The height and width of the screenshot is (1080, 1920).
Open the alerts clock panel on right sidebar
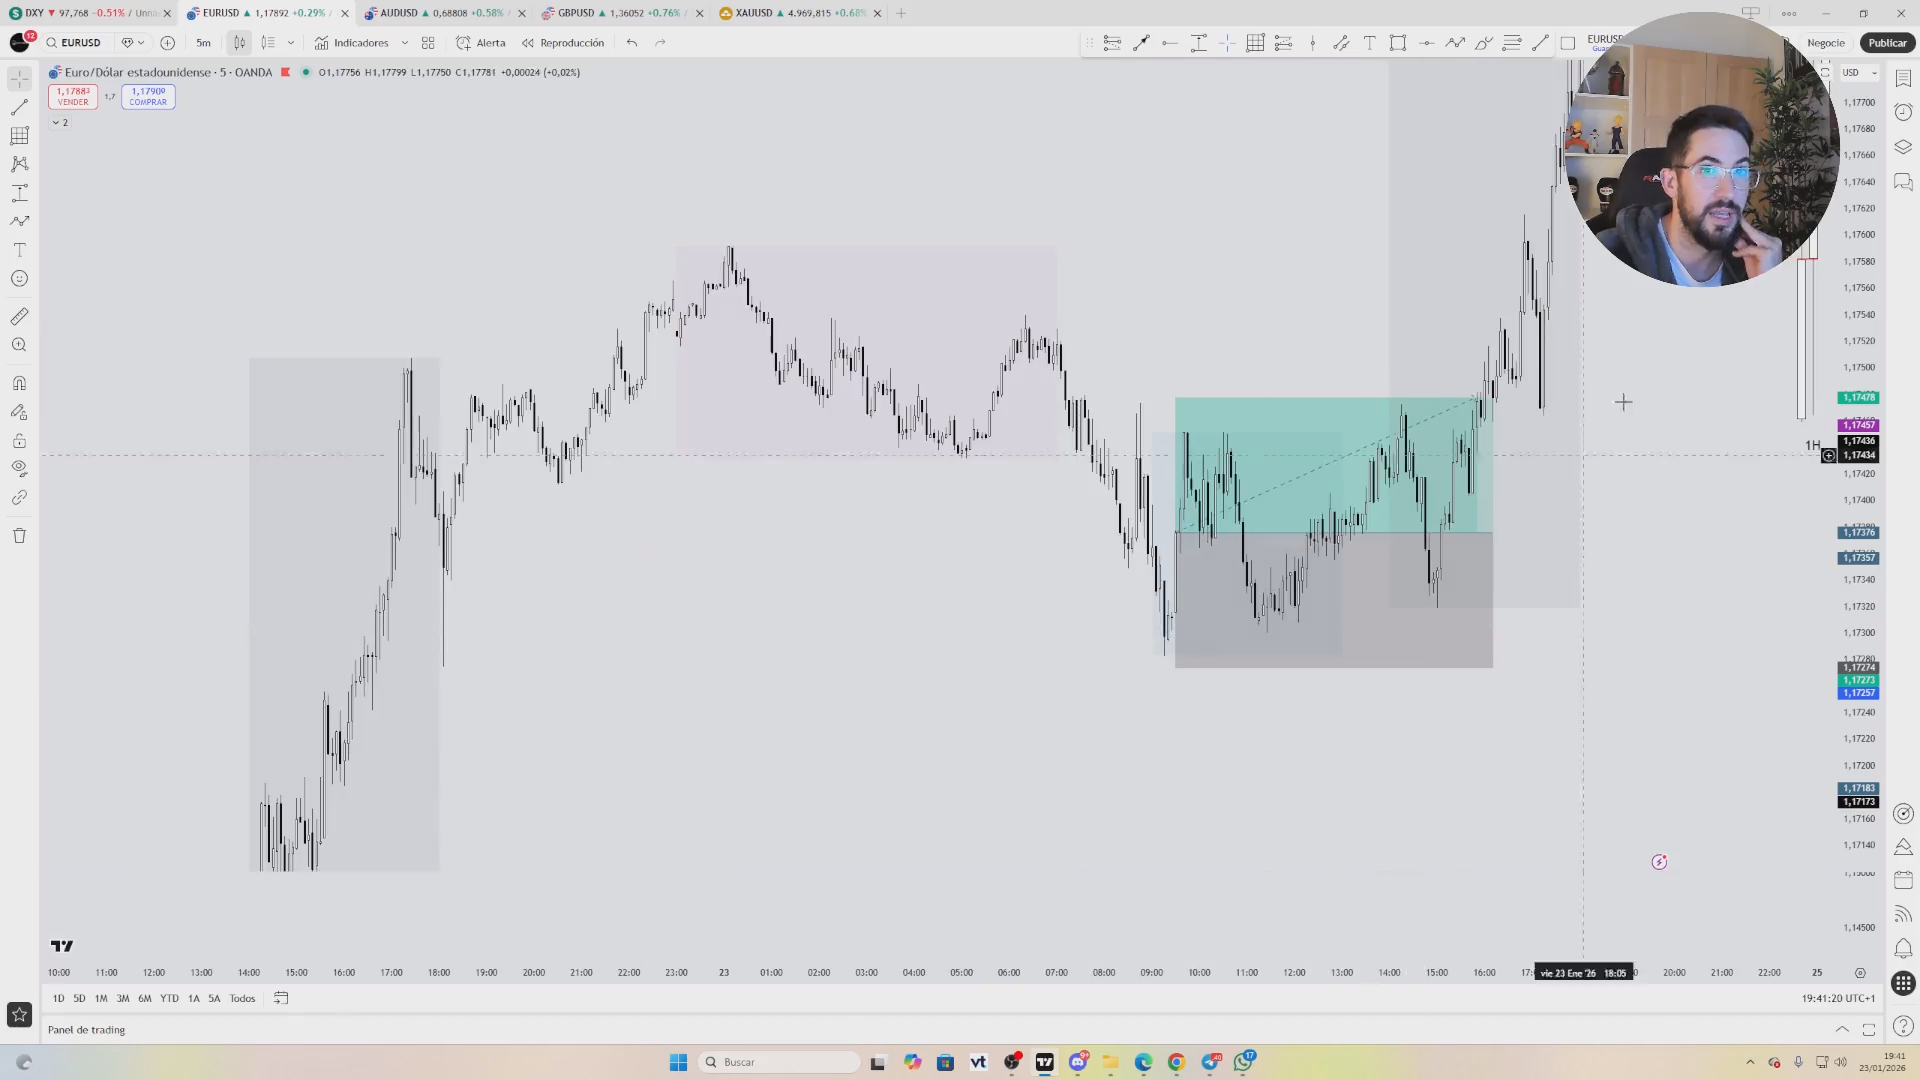pyautogui.click(x=1903, y=112)
